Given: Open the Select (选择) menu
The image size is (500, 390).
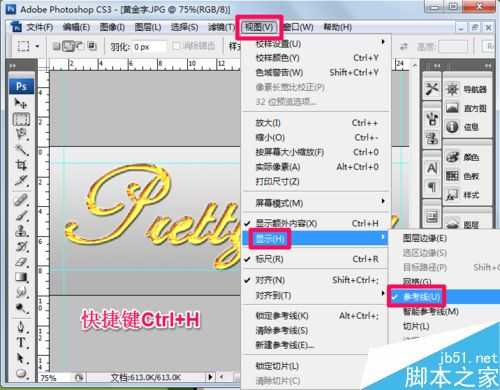Looking at the screenshot, I should click(x=184, y=27).
